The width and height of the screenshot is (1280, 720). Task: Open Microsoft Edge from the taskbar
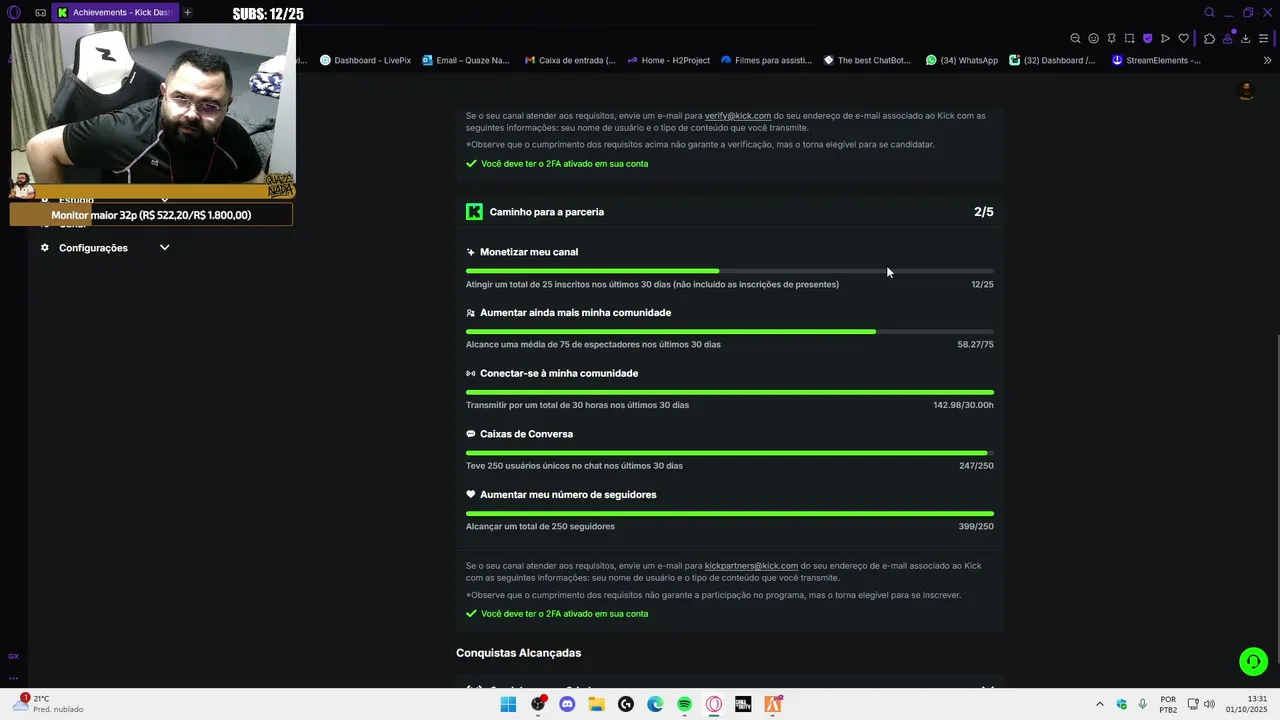click(655, 704)
